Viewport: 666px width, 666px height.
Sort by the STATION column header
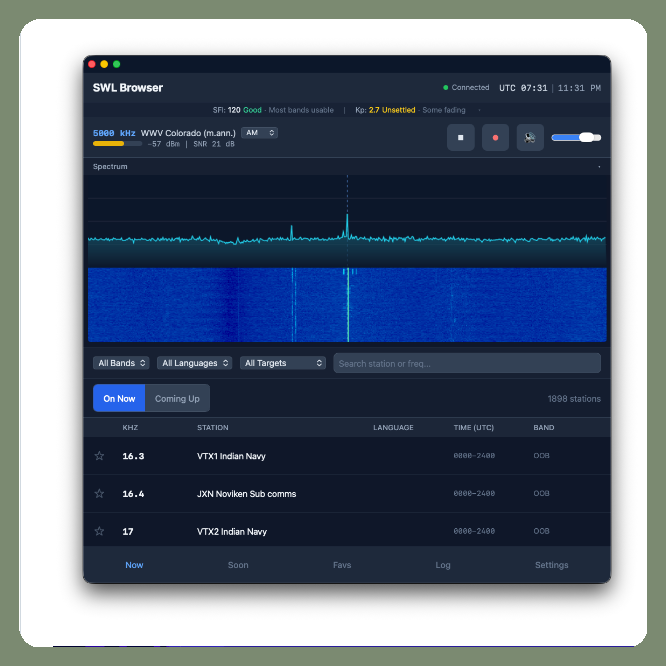click(x=212, y=427)
